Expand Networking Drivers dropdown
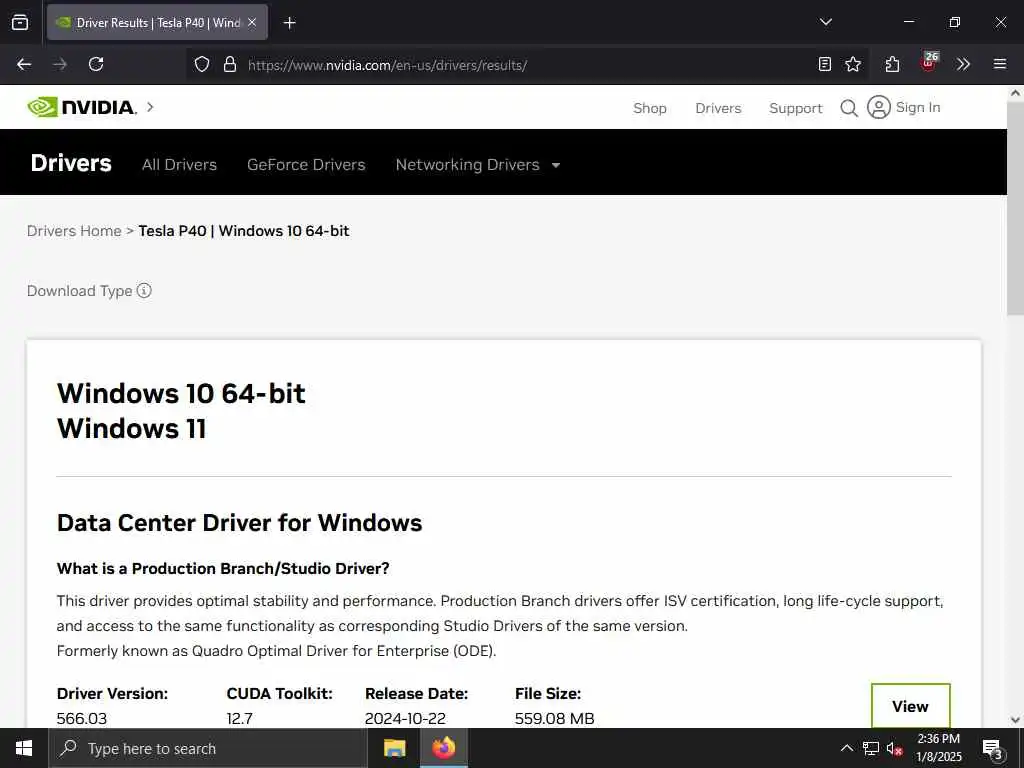 (478, 165)
